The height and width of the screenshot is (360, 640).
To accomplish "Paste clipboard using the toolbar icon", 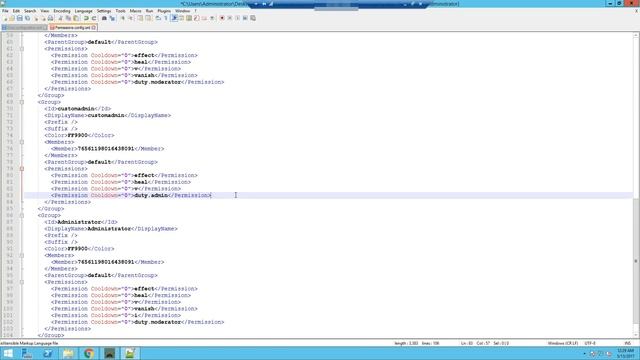I will pos(76,18).
